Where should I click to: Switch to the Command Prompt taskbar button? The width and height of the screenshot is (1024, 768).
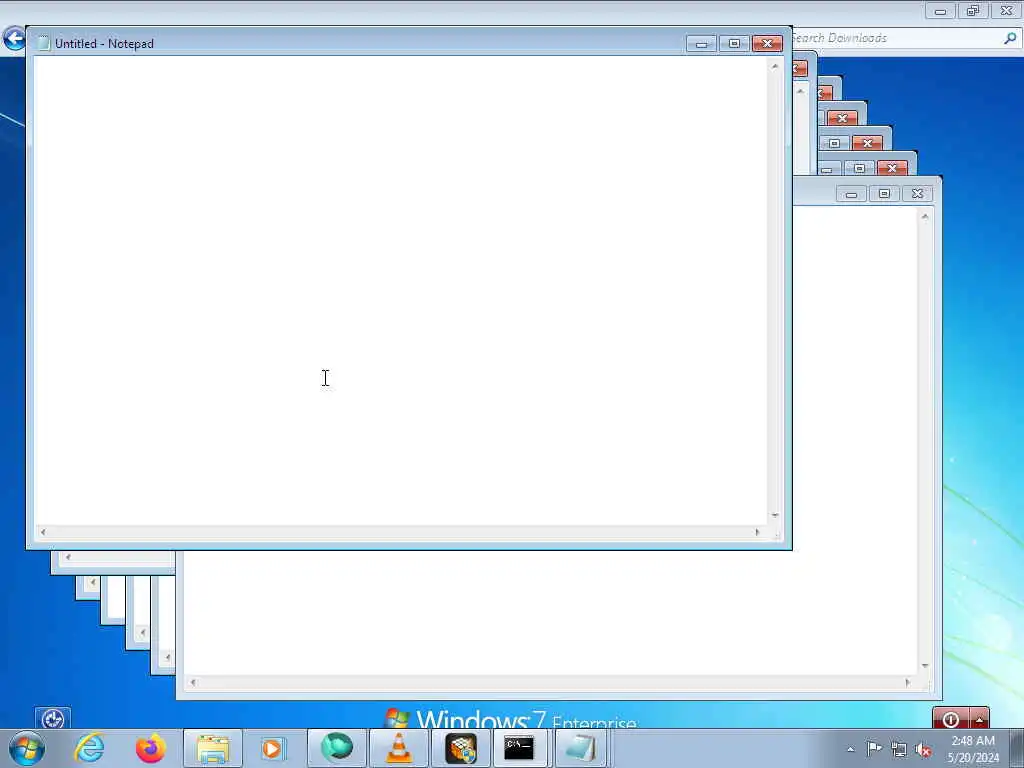click(519, 748)
